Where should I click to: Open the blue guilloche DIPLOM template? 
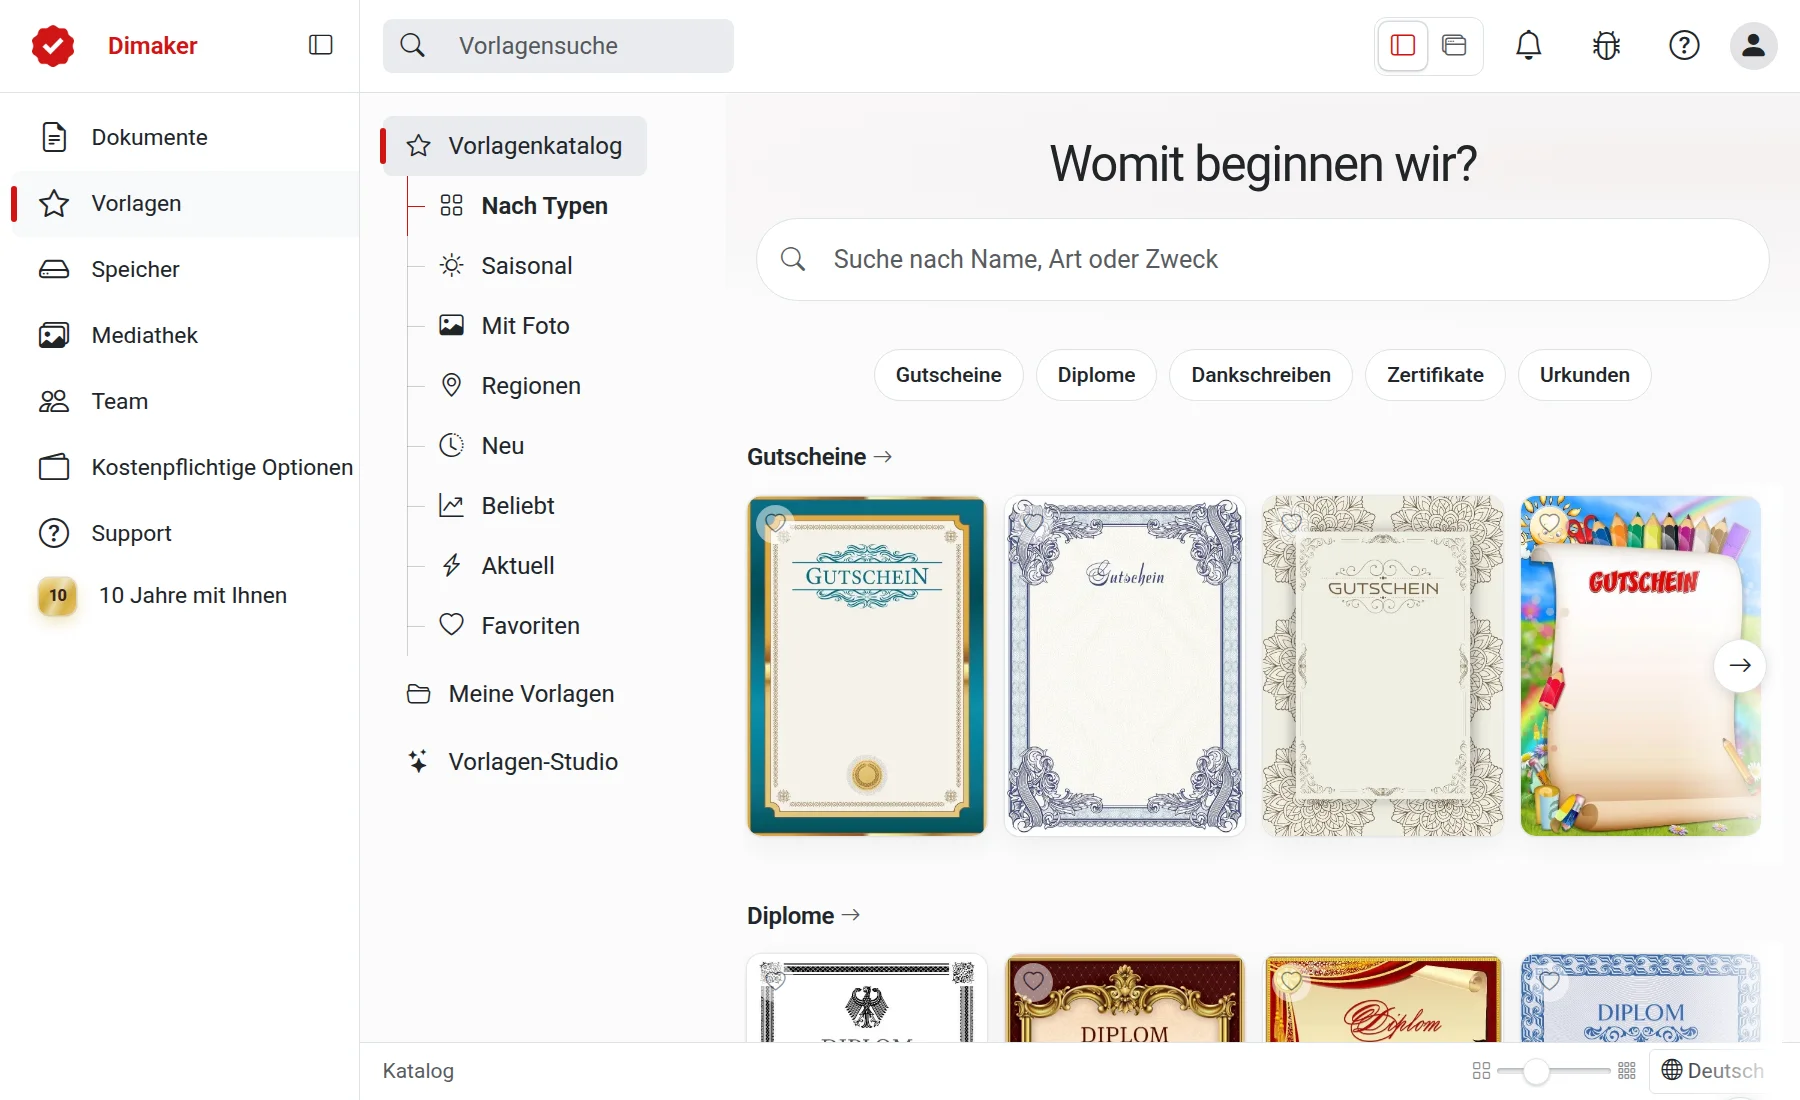point(1641,999)
